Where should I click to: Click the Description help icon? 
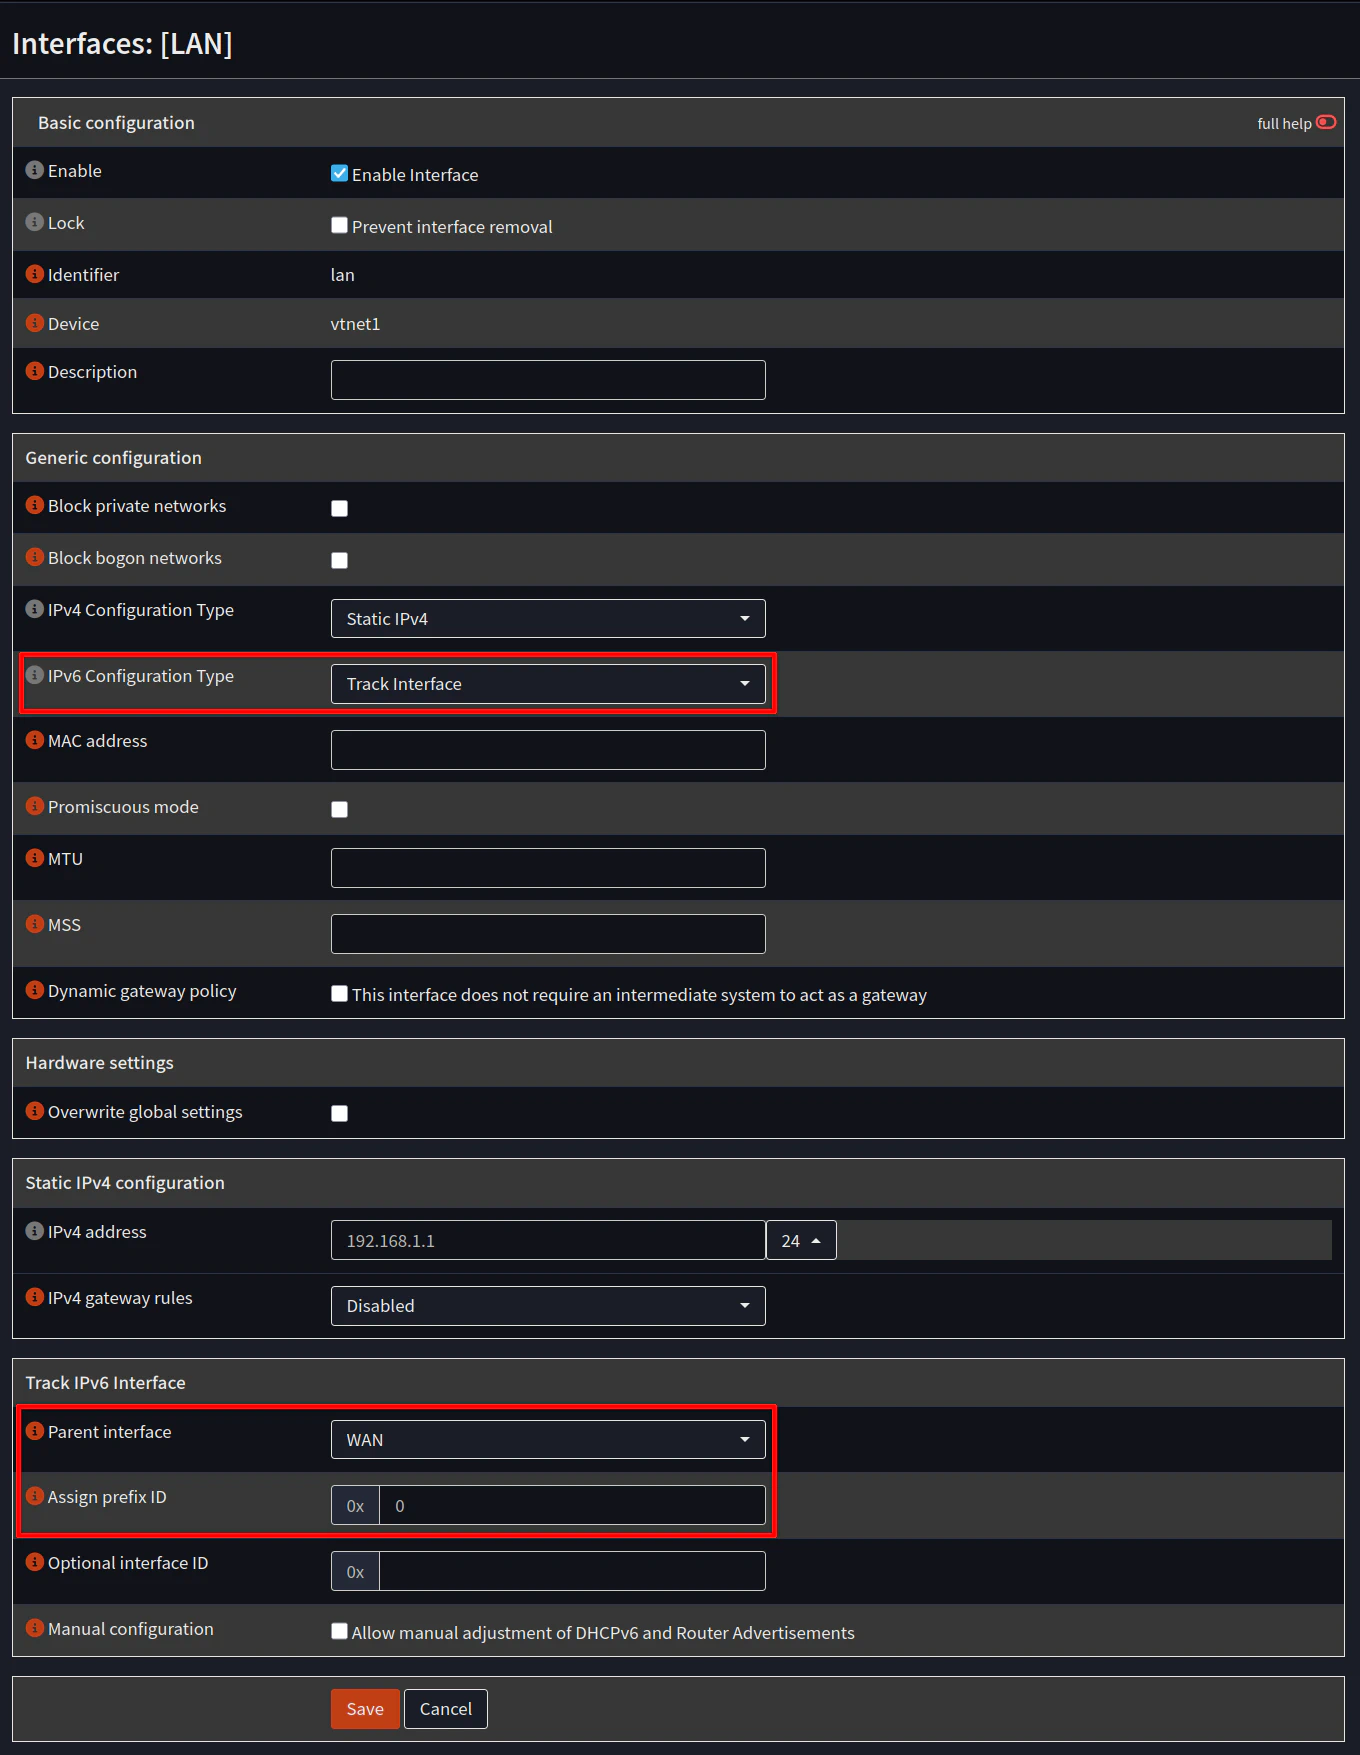[34, 371]
